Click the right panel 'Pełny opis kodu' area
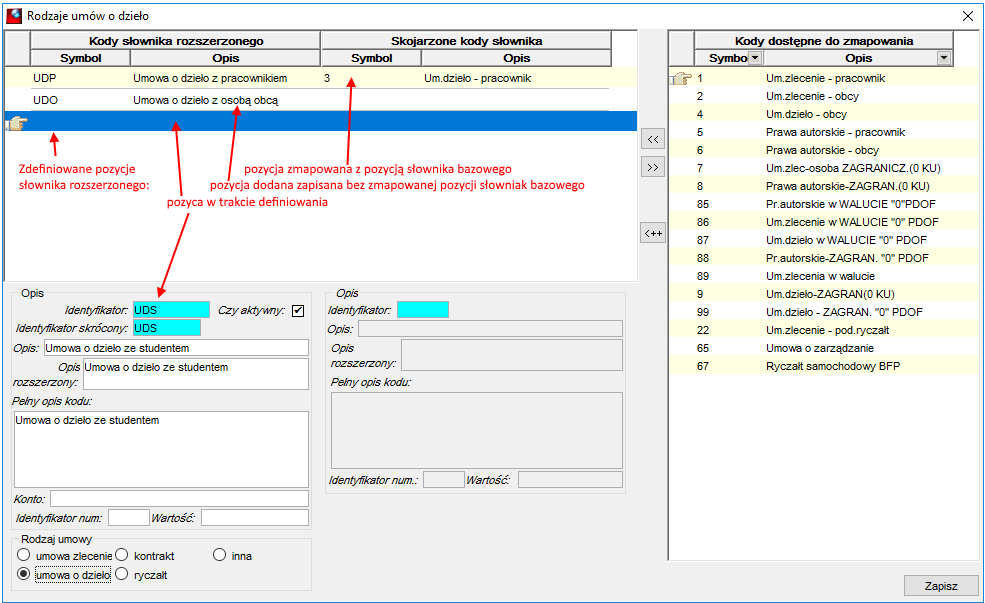 click(477, 430)
